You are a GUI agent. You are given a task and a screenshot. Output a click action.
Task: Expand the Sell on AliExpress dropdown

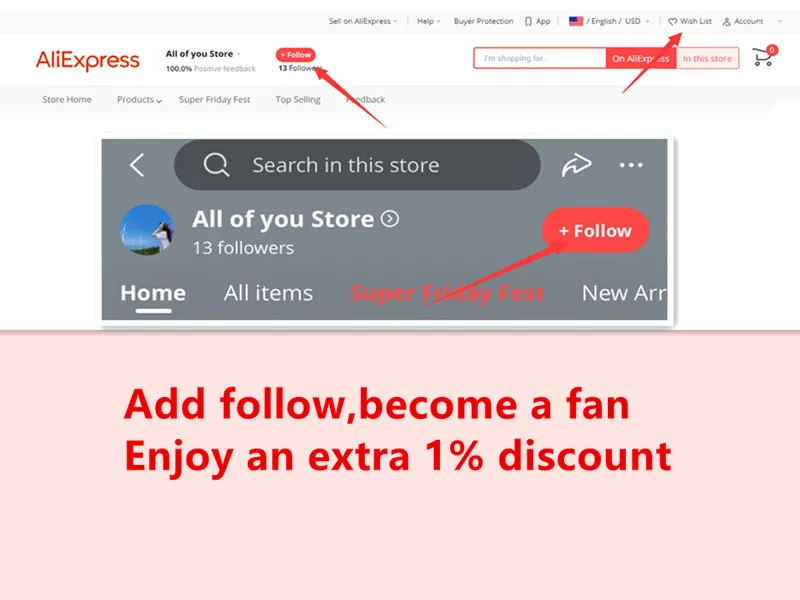[x=363, y=21]
